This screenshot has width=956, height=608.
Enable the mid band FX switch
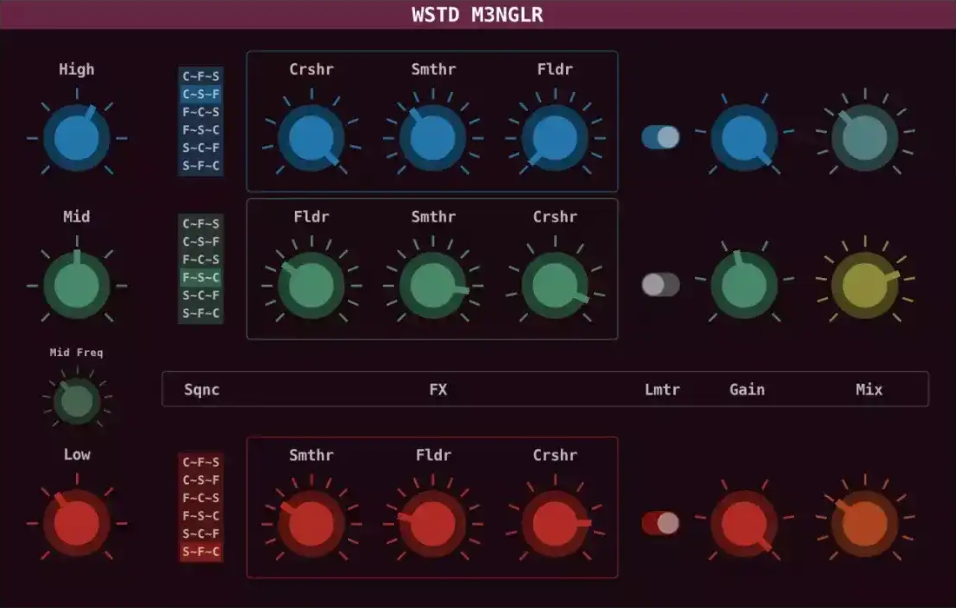660,284
